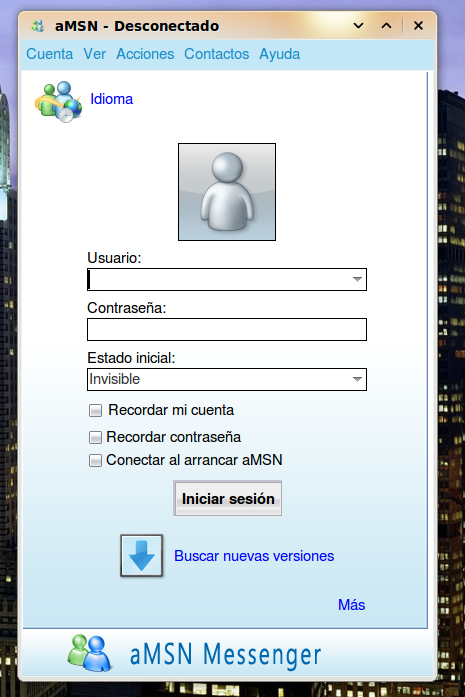Open the Cuenta menu

tap(49, 54)
